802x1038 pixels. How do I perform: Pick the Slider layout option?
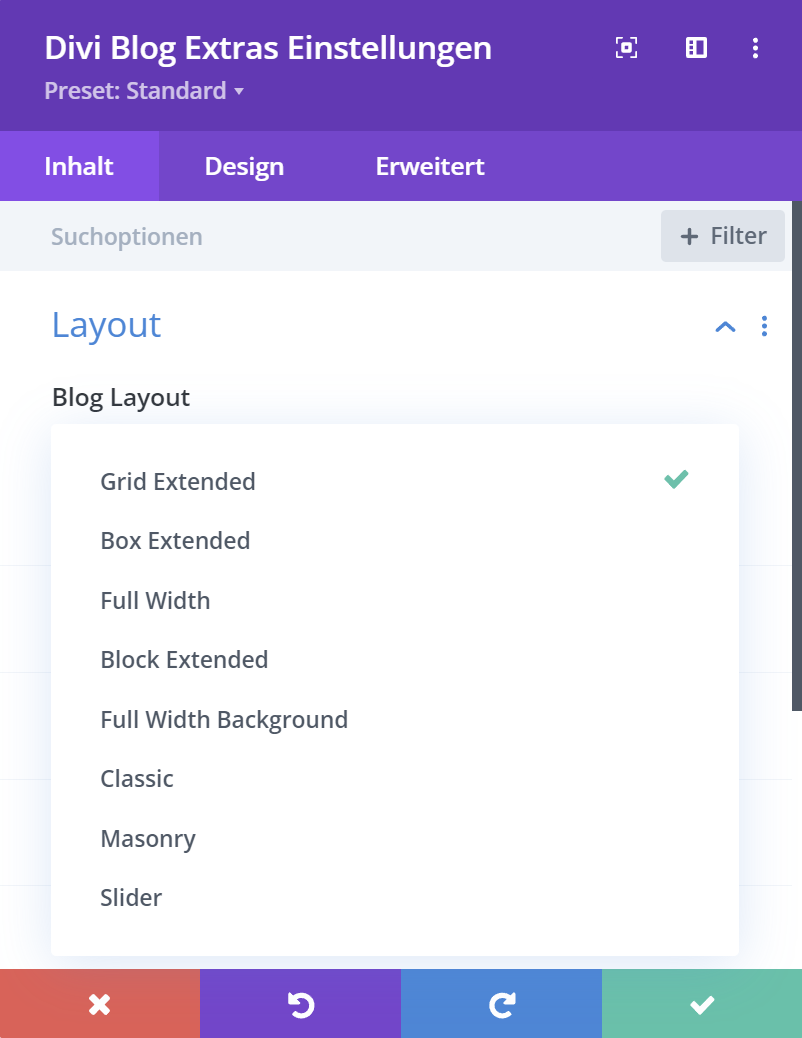coord(131,898)
